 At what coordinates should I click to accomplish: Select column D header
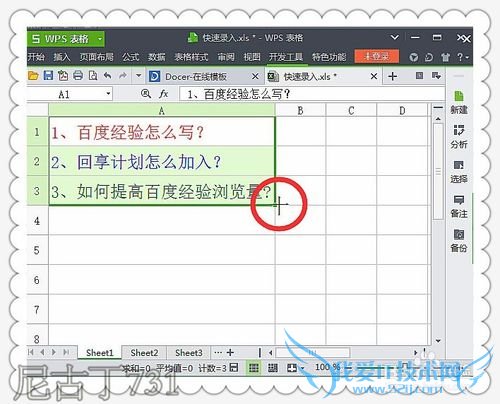tap(402, 110)
